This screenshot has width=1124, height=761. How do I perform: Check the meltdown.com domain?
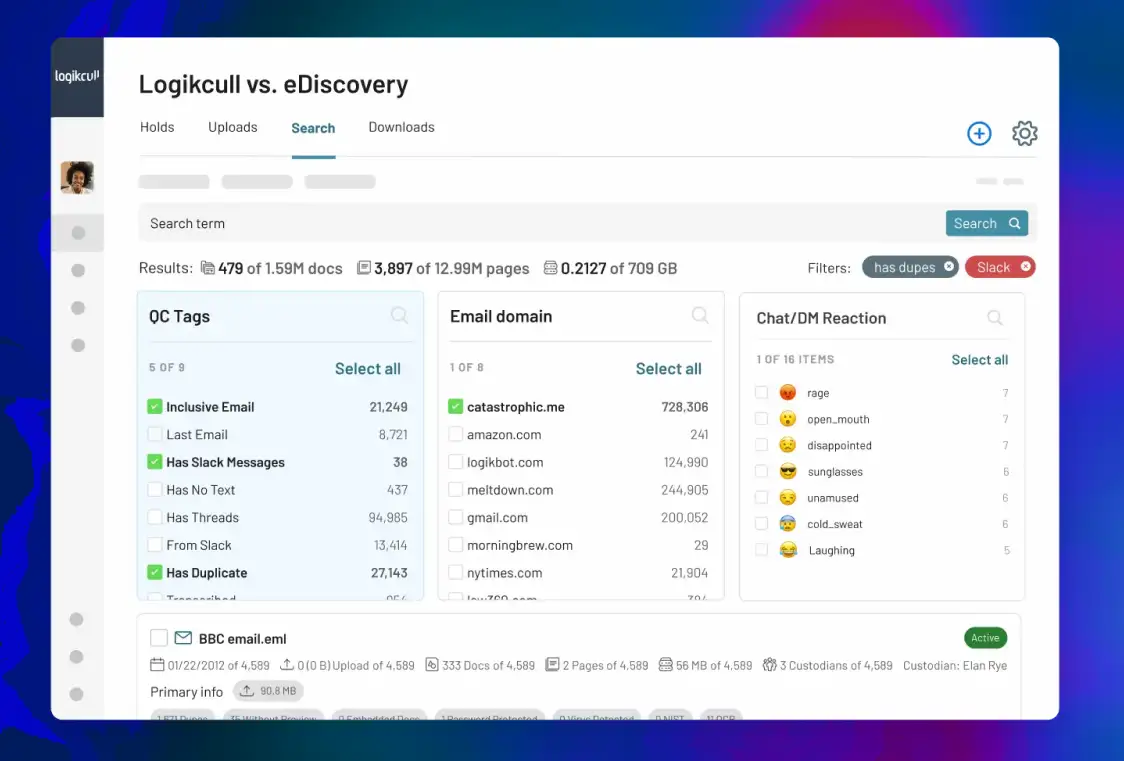455,489
